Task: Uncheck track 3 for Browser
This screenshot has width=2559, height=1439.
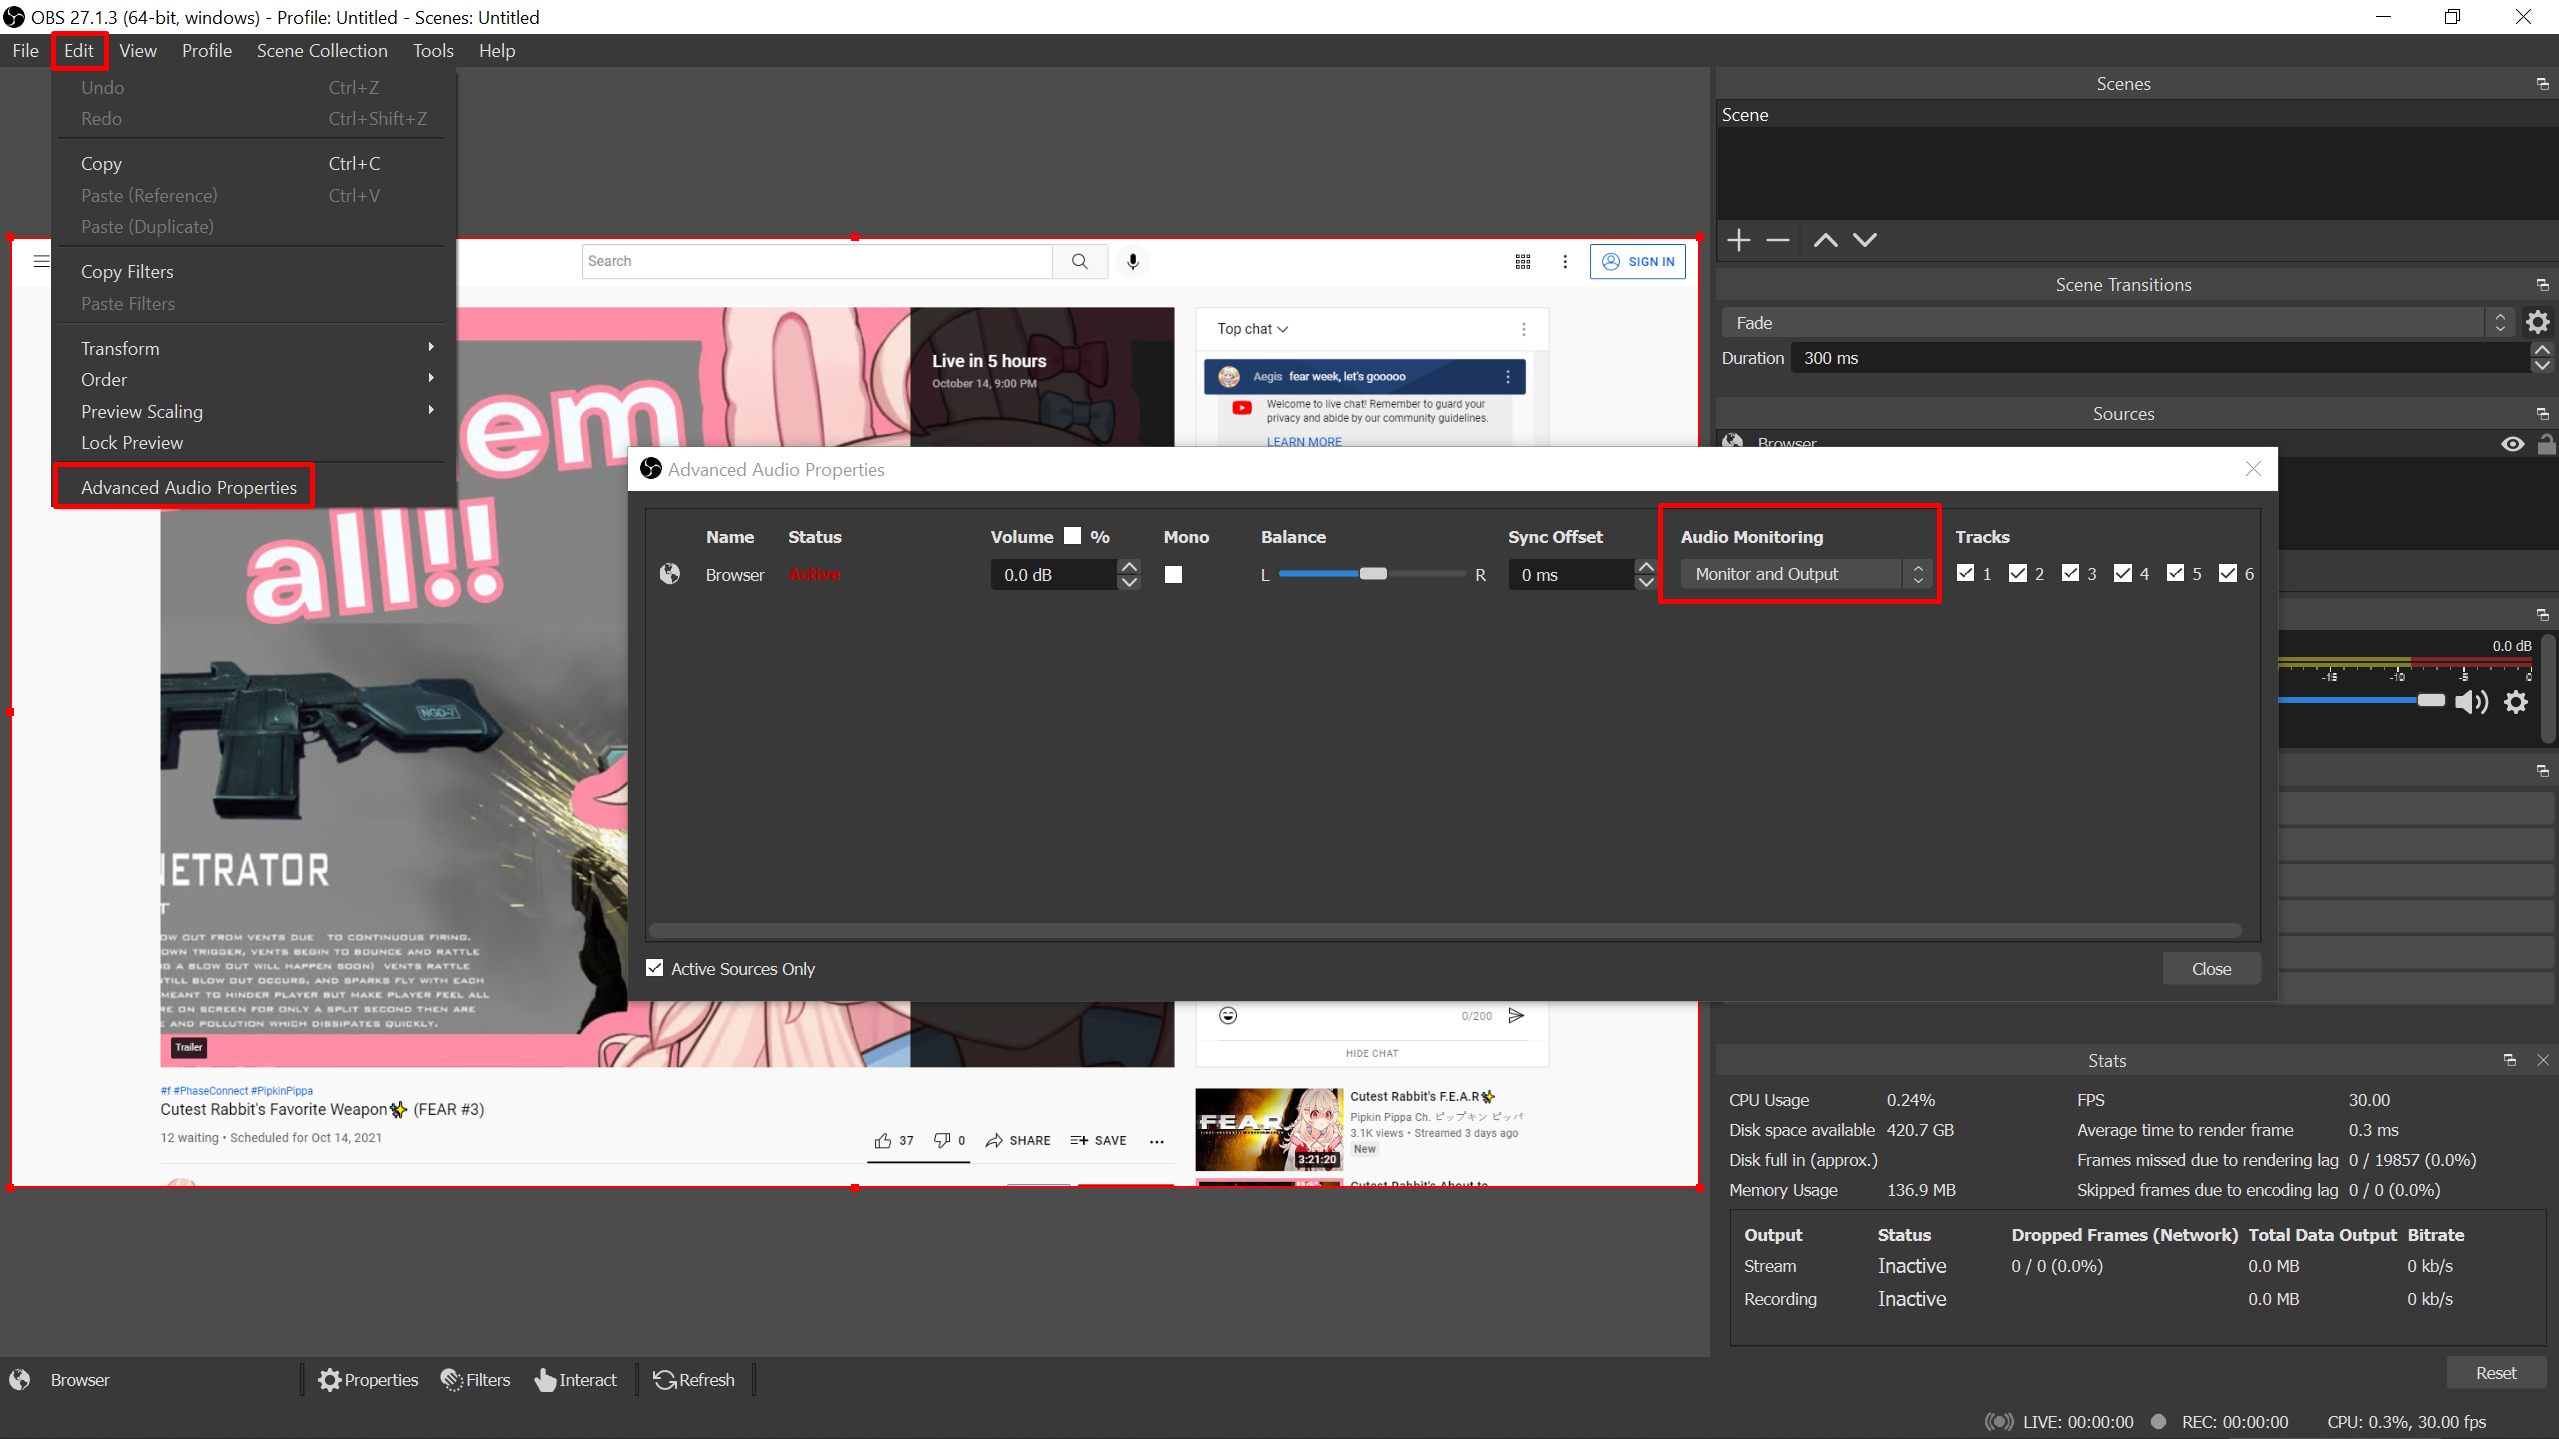Action: pyautogui.click(x=2070, y=573)
